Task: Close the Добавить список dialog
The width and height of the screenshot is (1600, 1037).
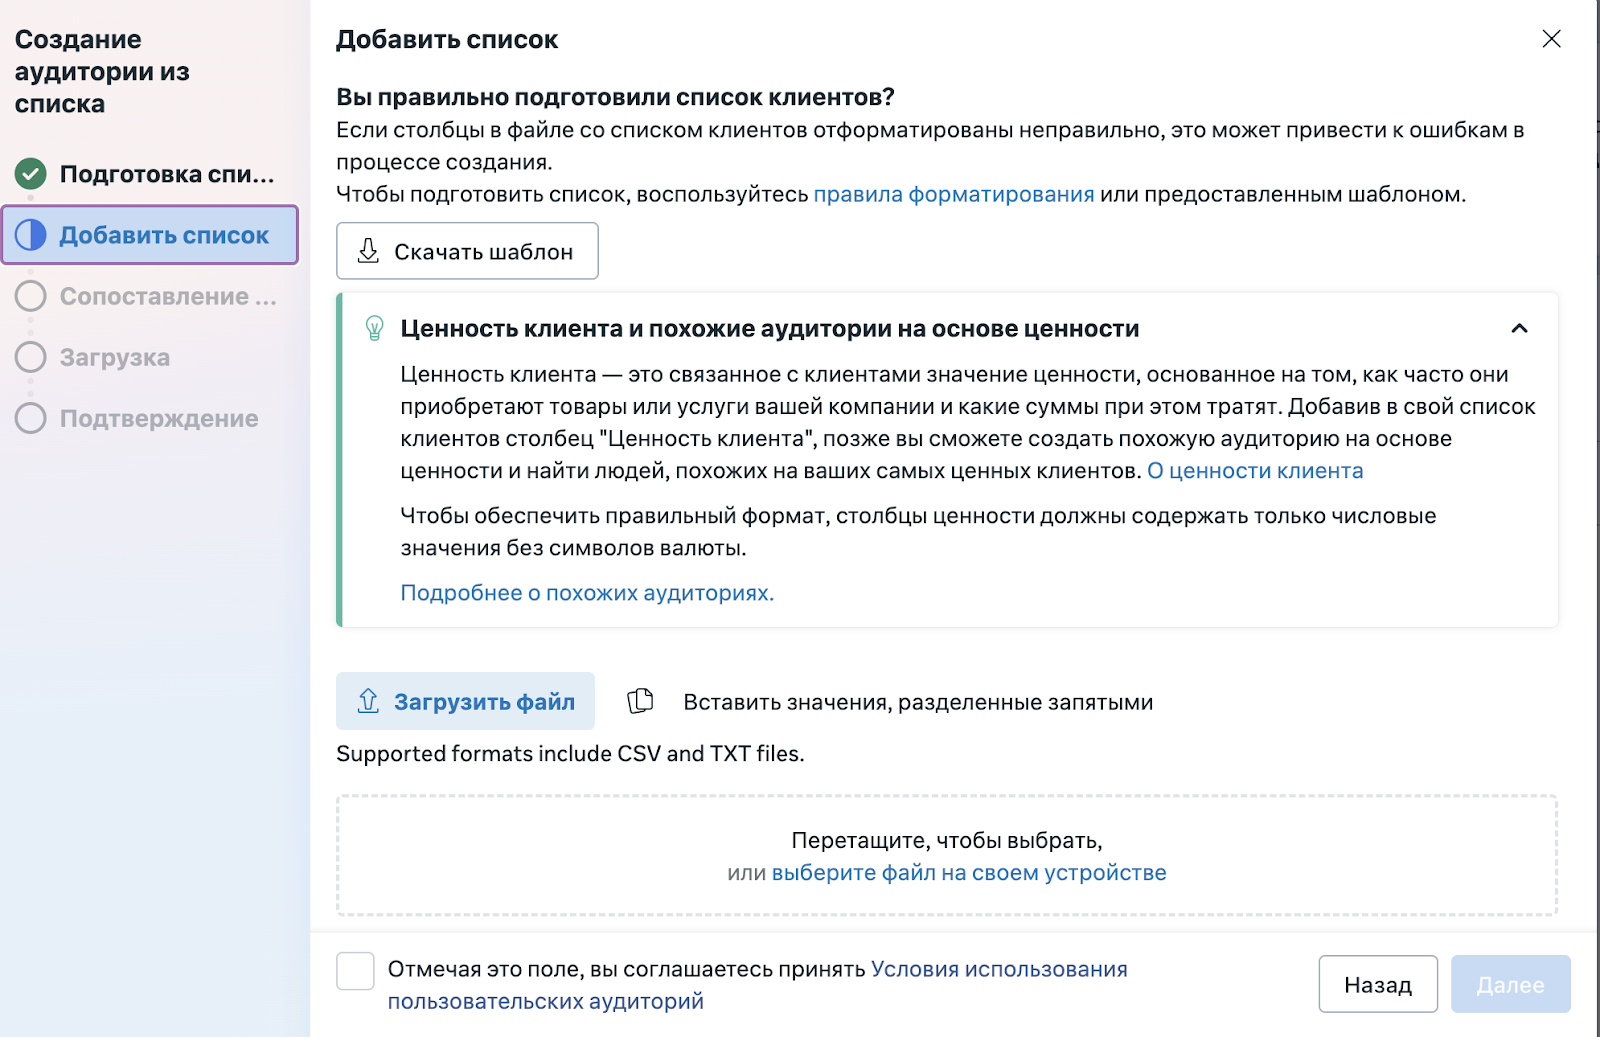Action: [x=1551, y=39]
